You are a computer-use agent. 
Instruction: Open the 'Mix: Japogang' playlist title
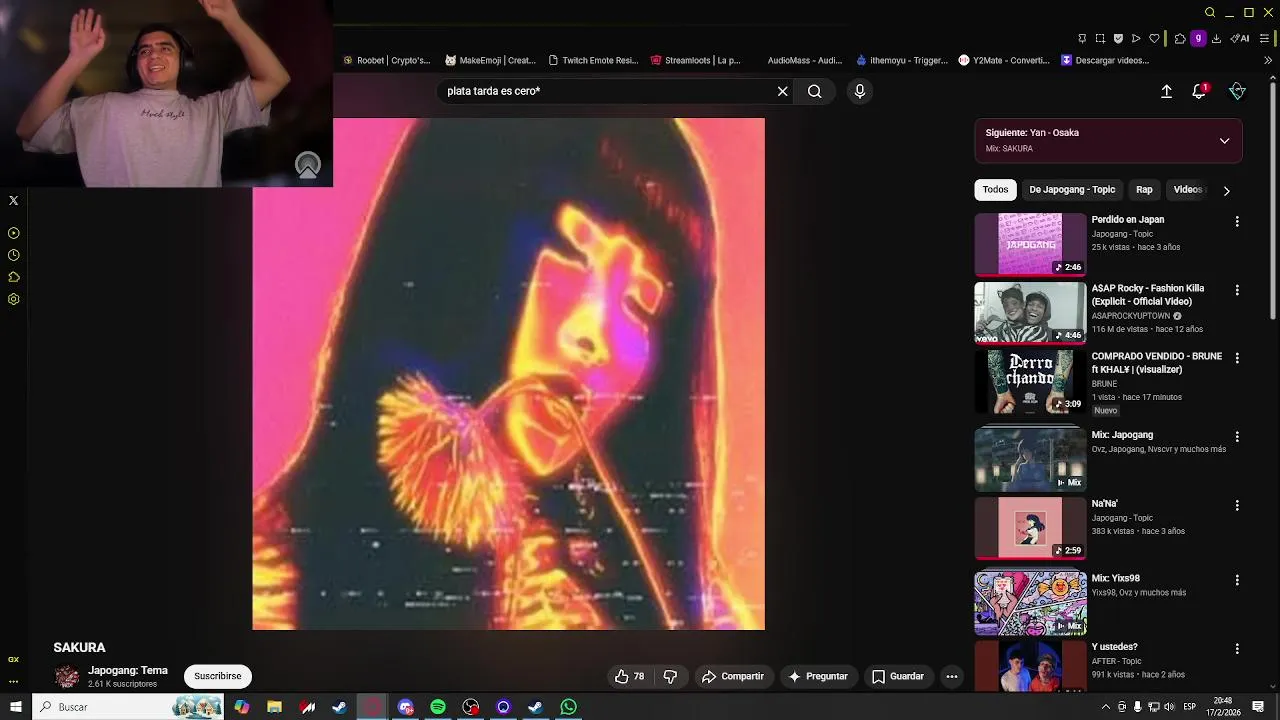point(1122,435)
